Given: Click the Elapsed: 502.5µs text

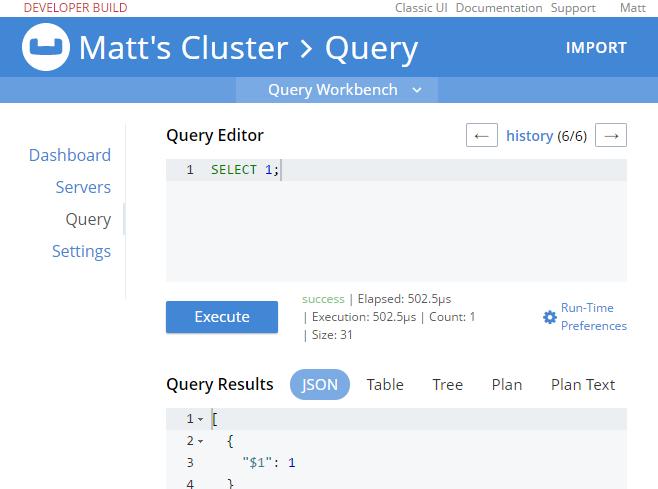Looking at the screenshot, I should click(404, 299).
